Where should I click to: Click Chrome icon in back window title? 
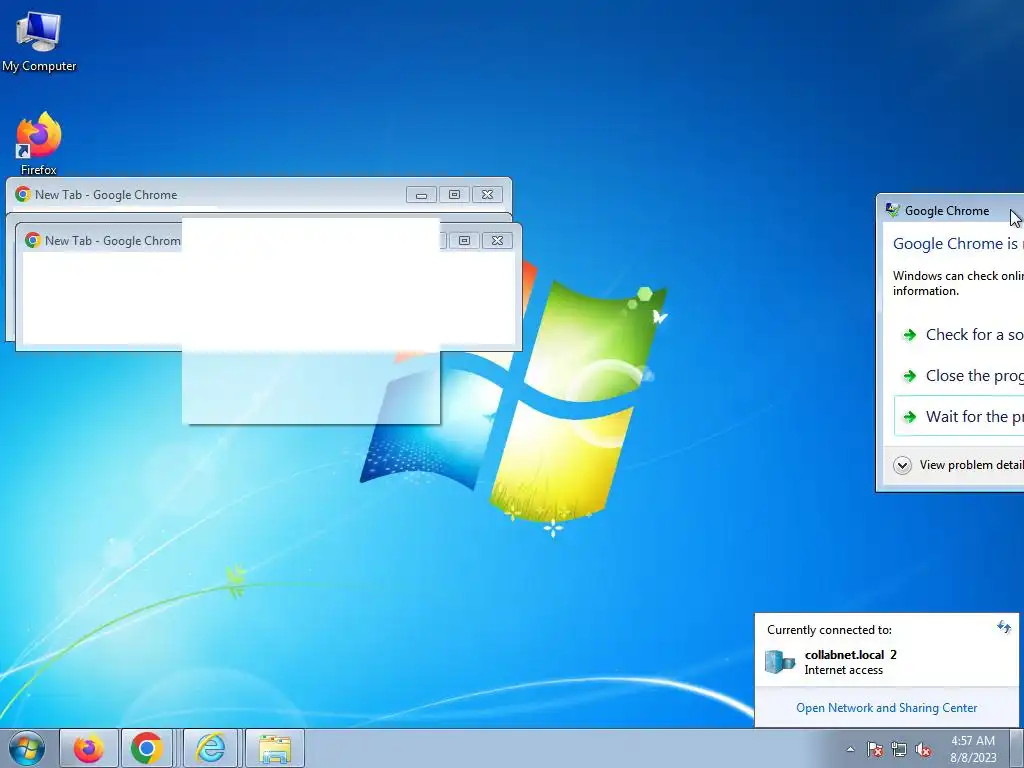[23, 194]
